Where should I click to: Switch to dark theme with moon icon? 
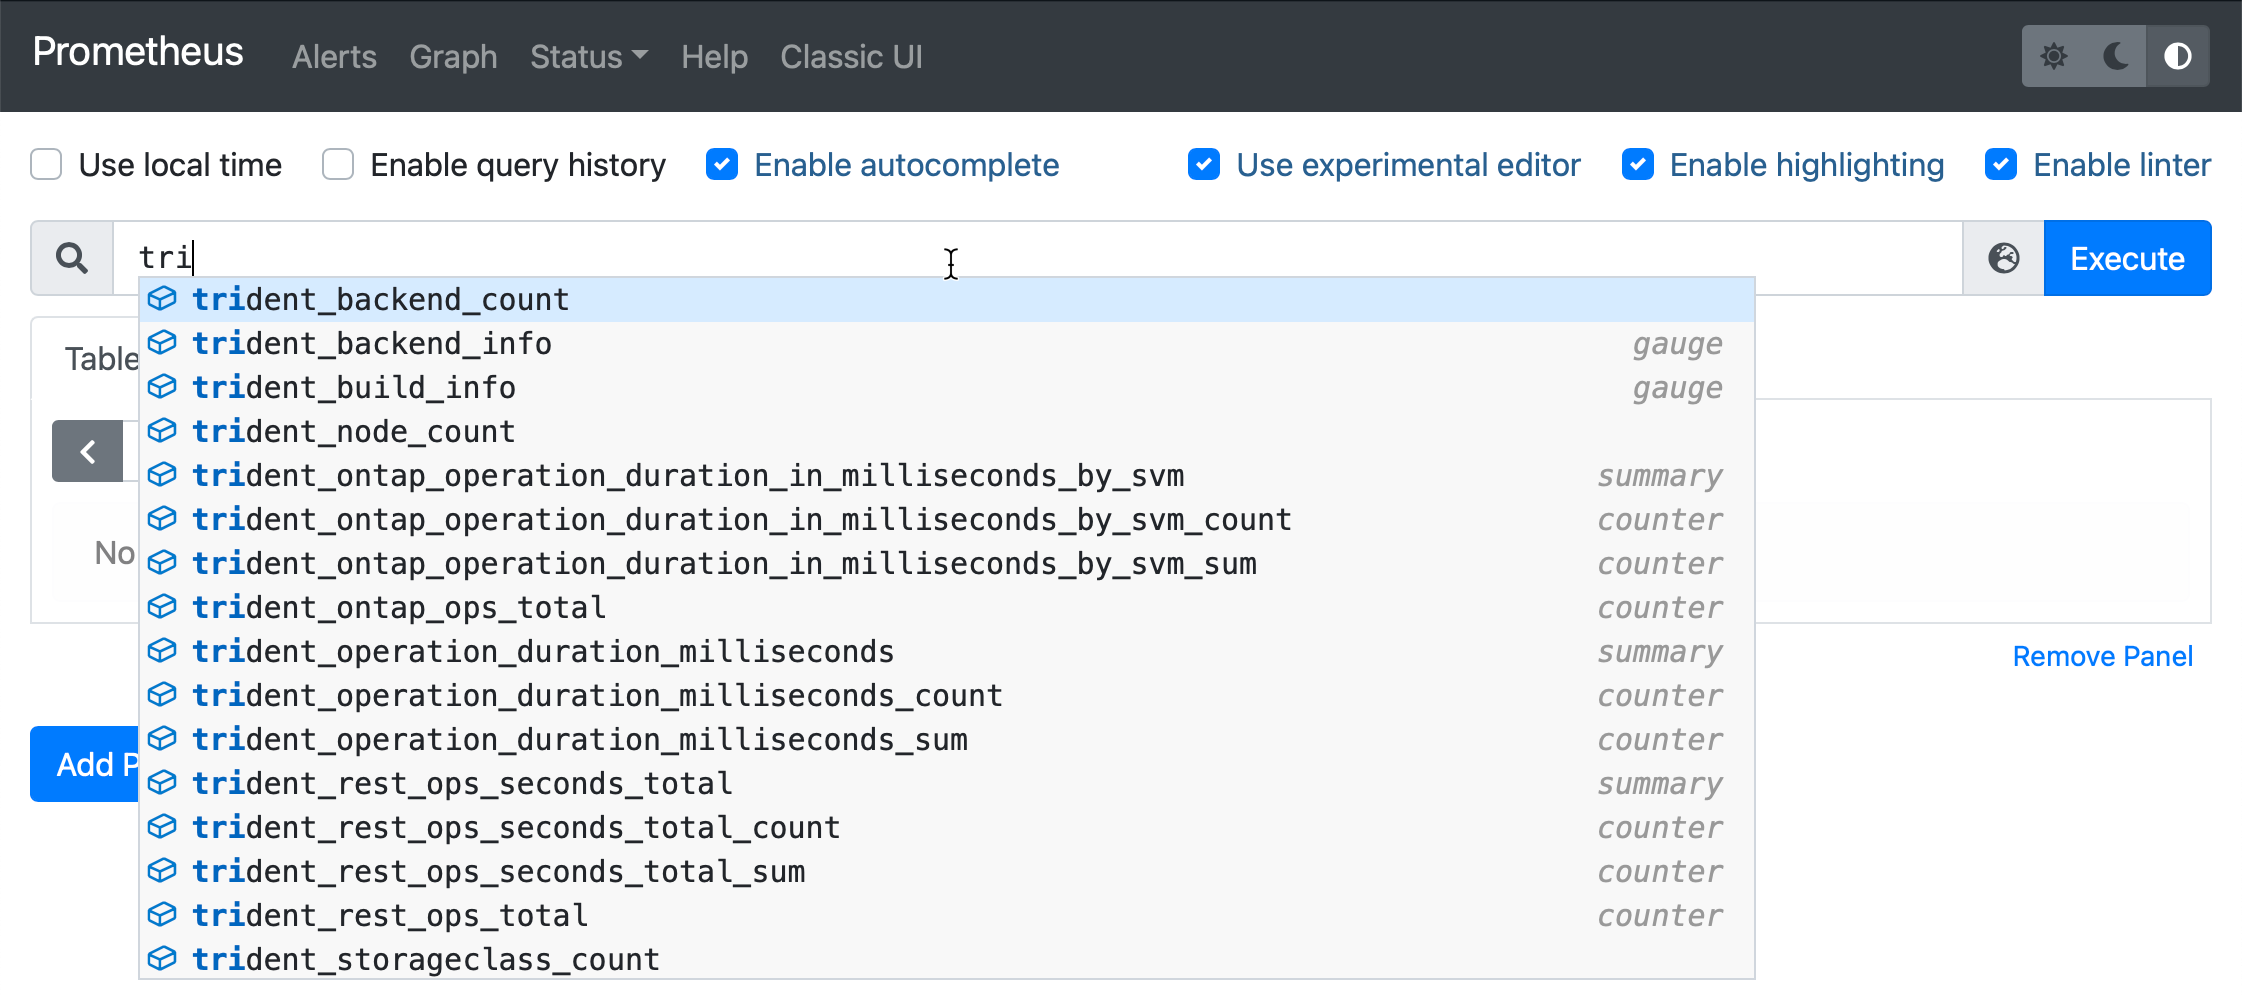click(x=2116, y=56)
